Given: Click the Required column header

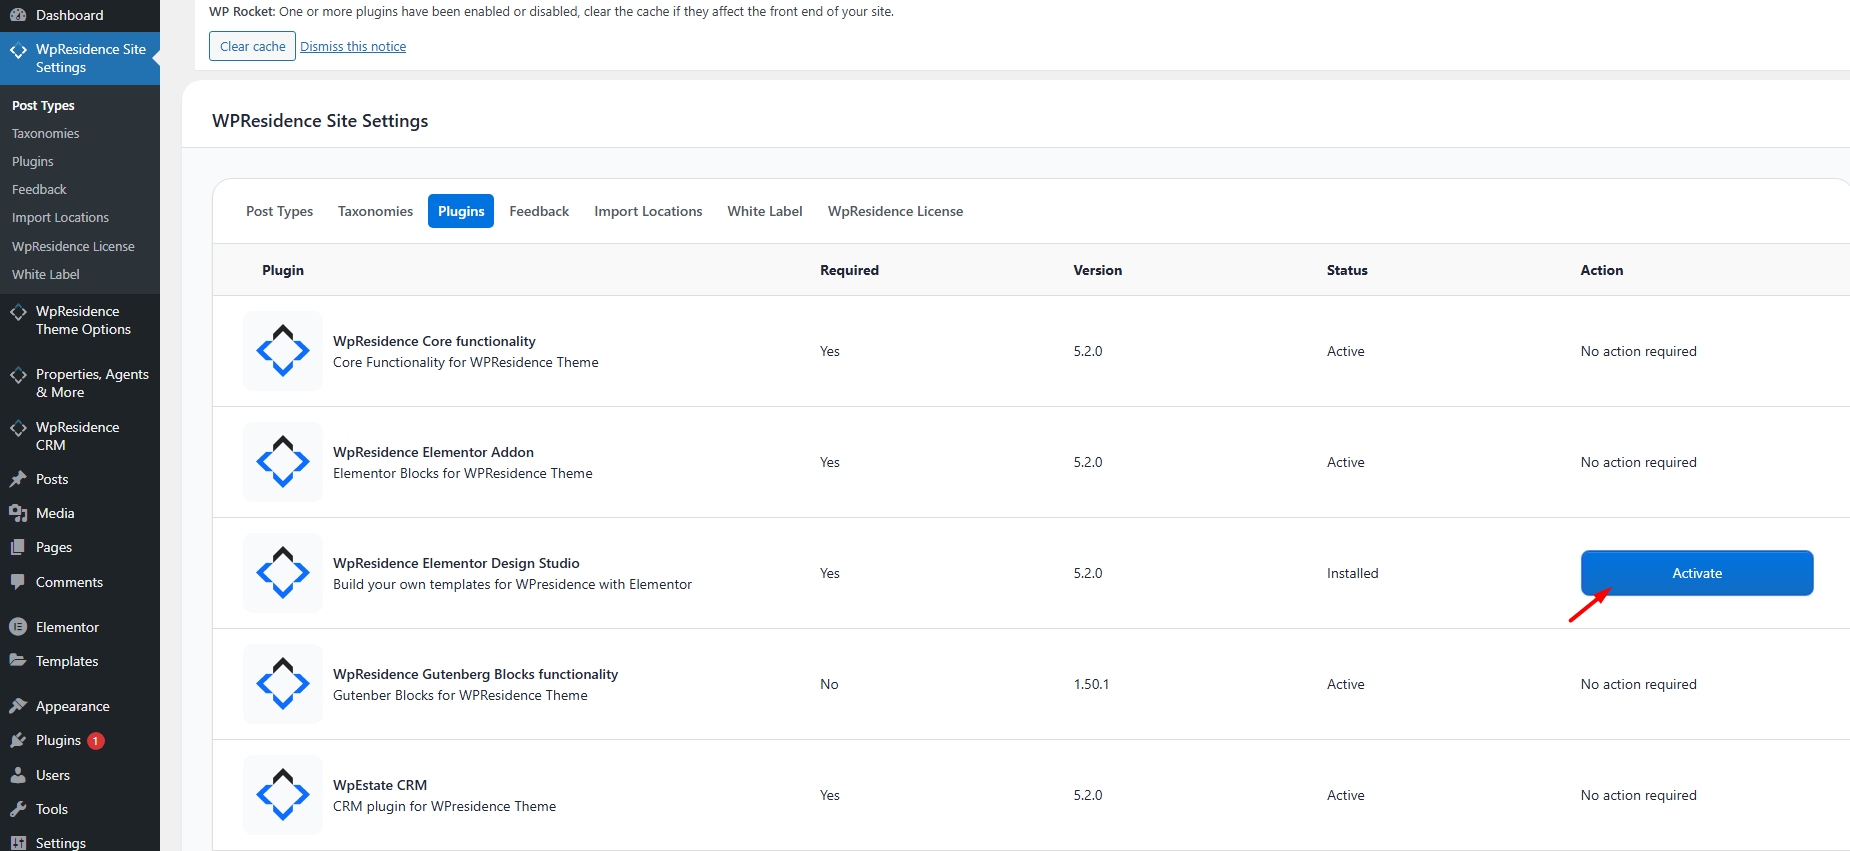Looking at the screenshot, I should [x=849, y=270].
